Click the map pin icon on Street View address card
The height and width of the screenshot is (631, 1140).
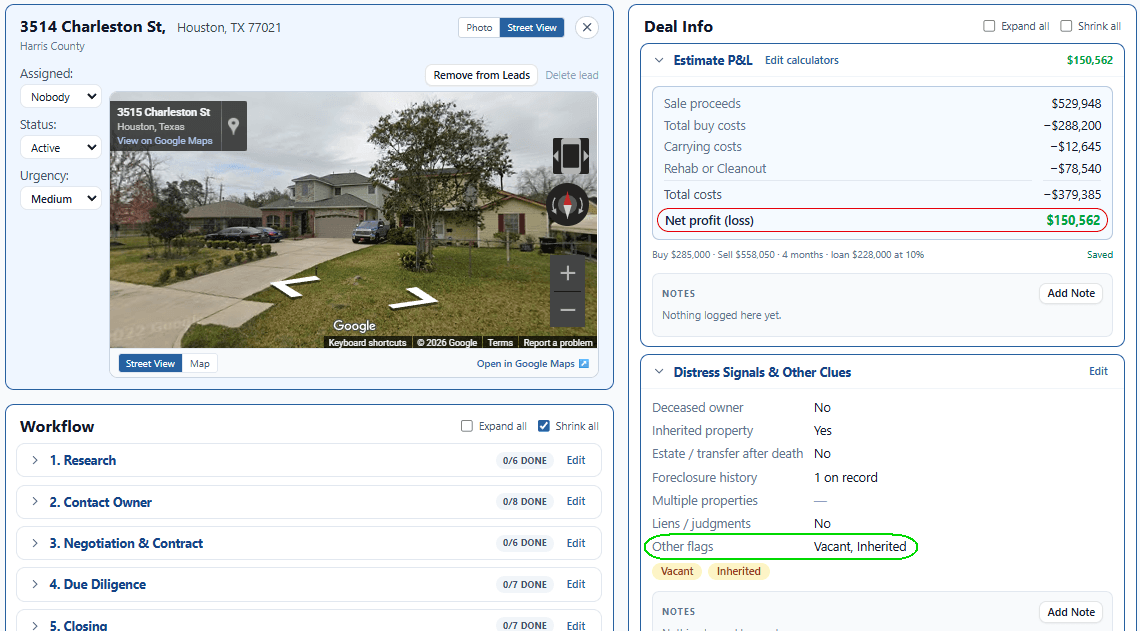point(233,126)
